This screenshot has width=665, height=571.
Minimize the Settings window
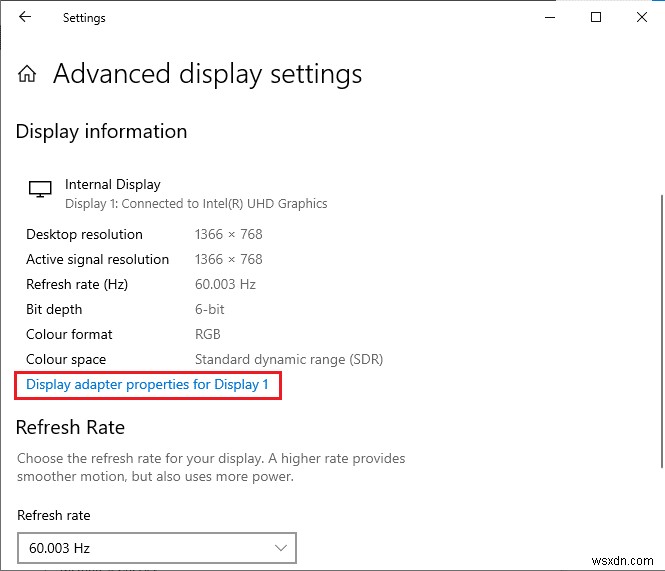coord(549,17)
